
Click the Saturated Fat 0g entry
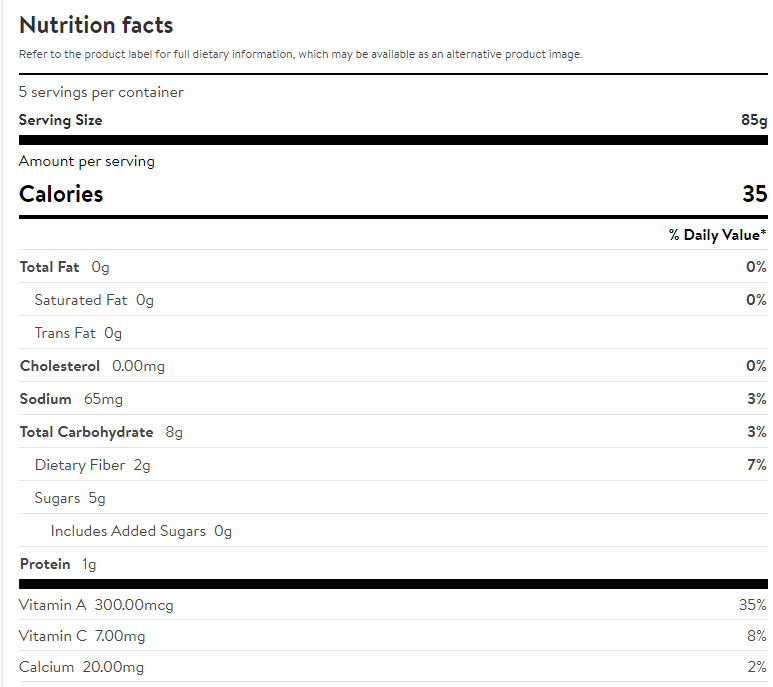coord(94,300)
